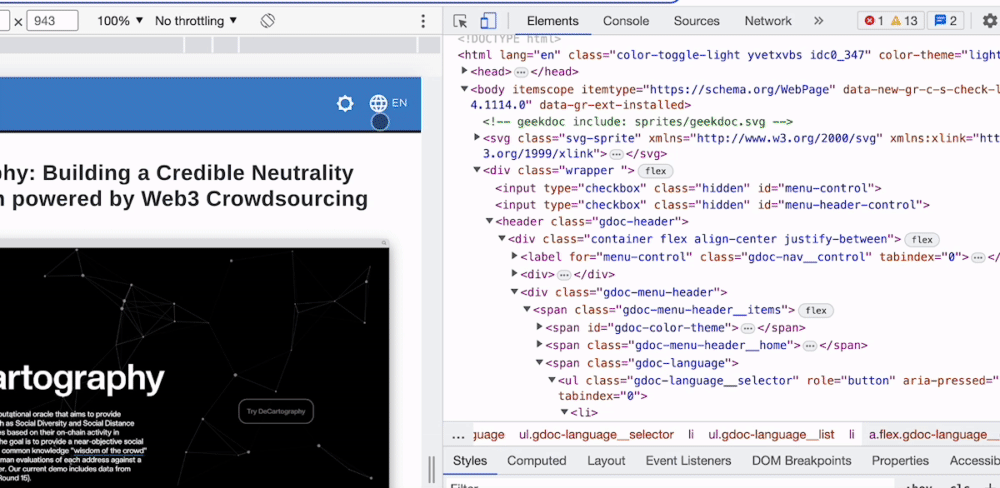Expand the collapsed div node under label
Screen dimensions: 1000x488
point(514,274)
